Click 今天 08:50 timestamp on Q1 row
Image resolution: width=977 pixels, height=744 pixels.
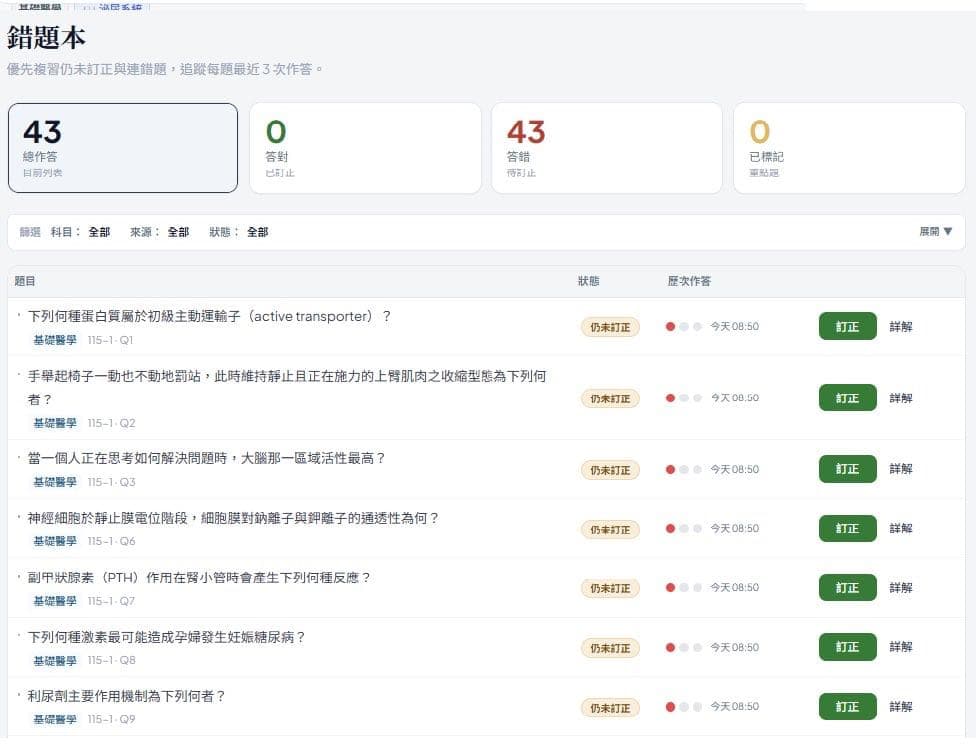[x=735, y=327]
